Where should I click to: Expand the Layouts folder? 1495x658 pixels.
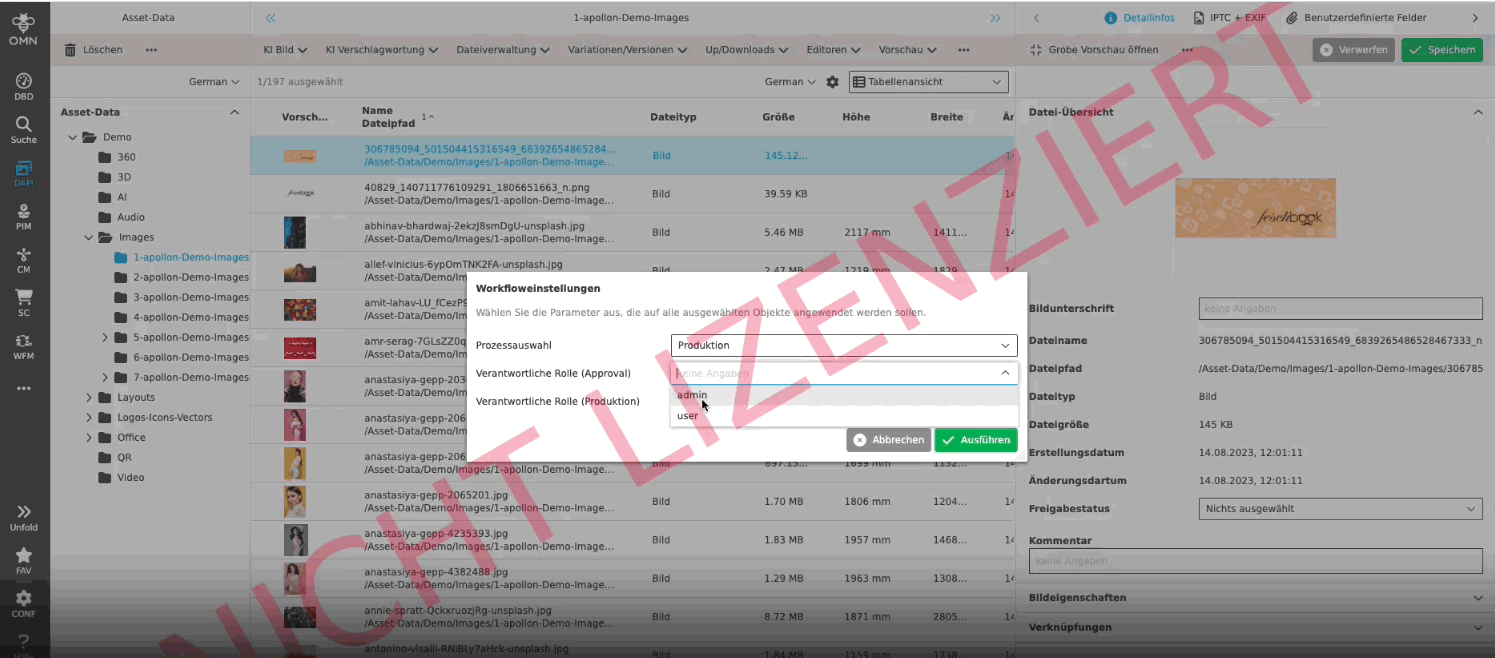pos(89,397)
